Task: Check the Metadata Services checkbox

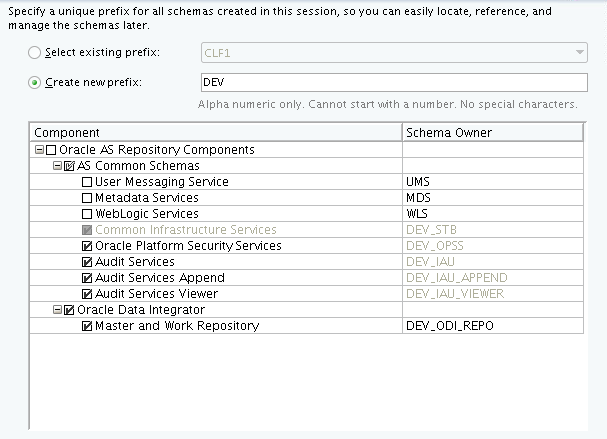Action: point(87,198)
